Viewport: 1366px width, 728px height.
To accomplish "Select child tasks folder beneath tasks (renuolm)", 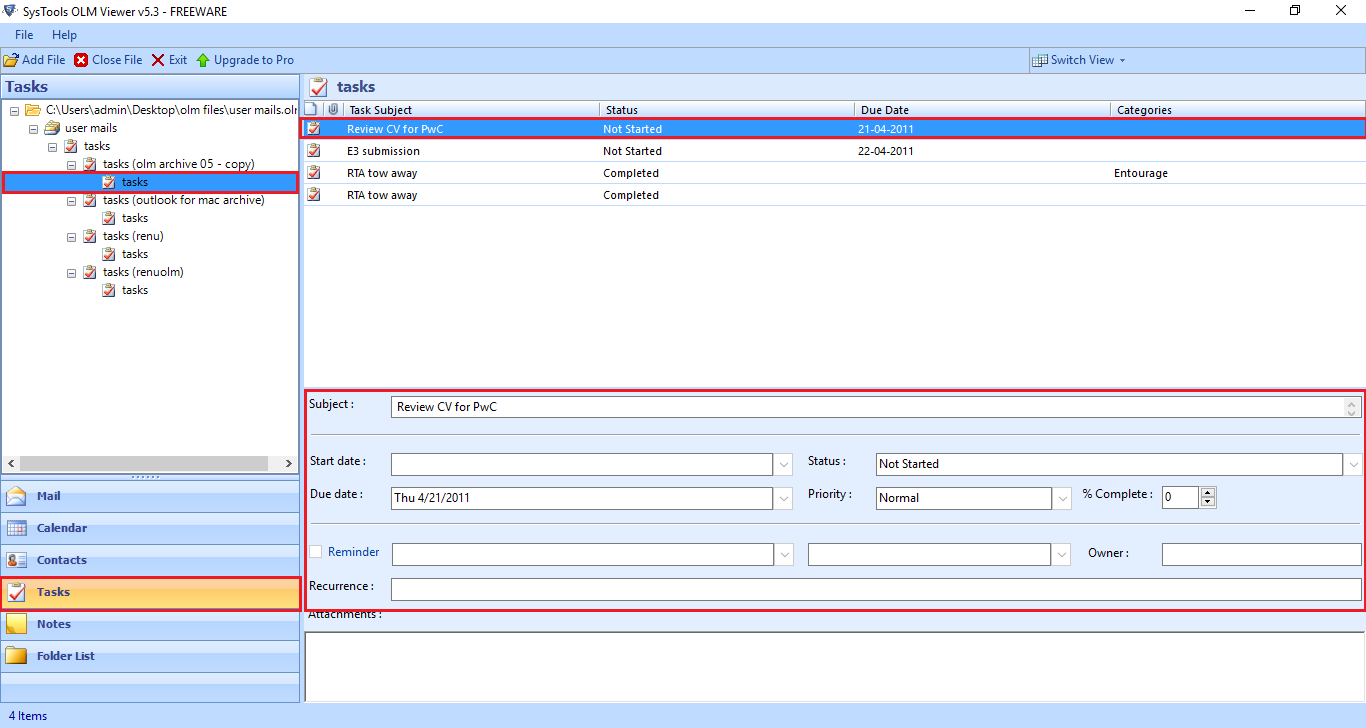I will point(135,290).
